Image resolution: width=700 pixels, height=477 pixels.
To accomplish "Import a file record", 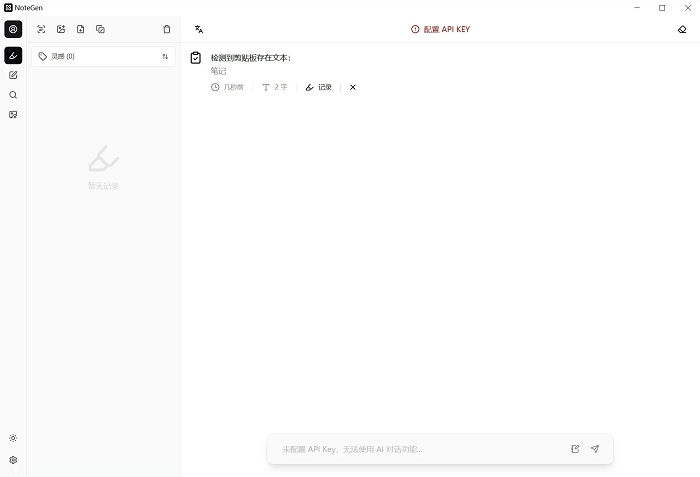I will coord(81,29).
